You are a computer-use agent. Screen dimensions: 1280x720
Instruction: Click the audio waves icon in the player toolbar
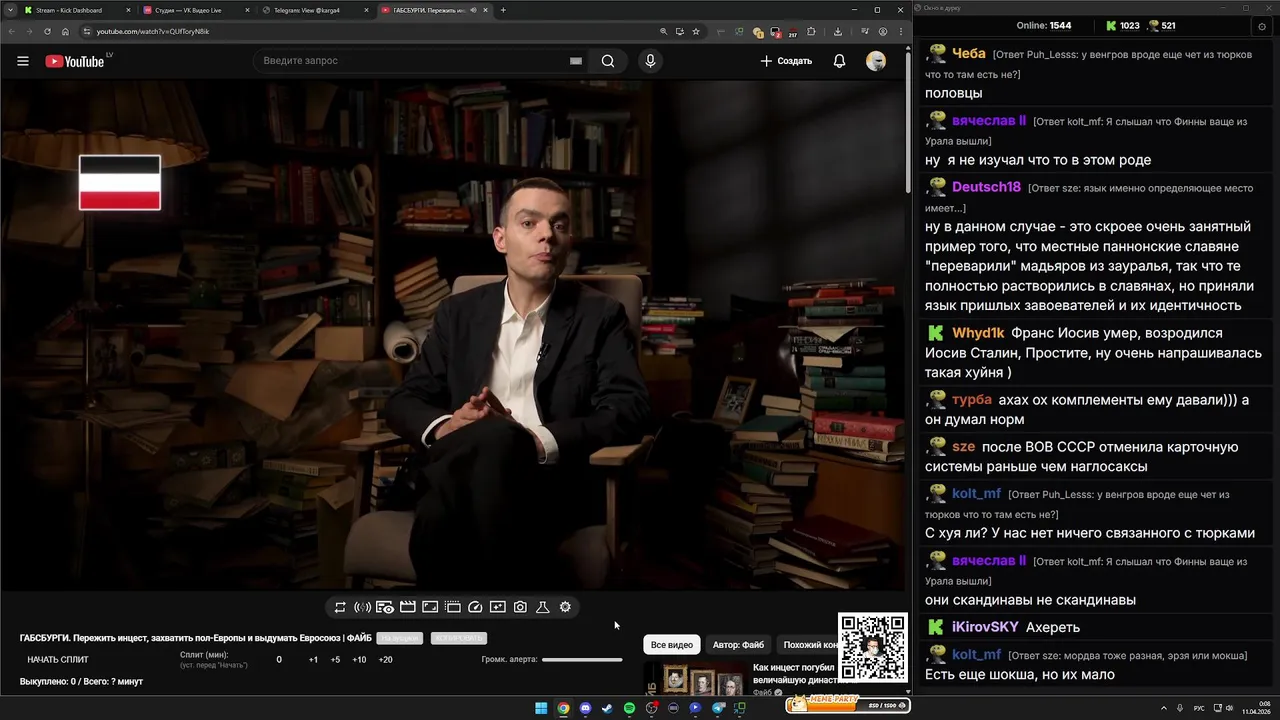pyautogui.click(x=362, y=607)
